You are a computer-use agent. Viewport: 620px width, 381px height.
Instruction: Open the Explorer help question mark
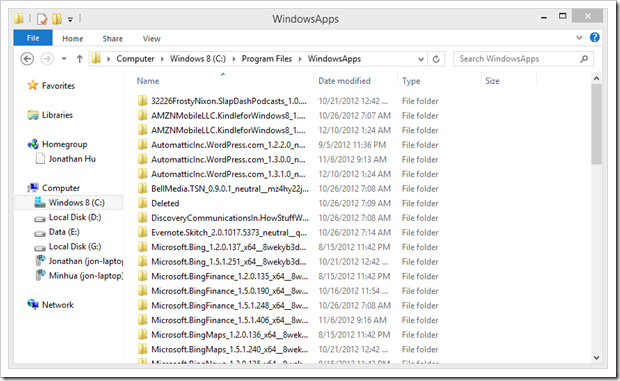click(x=594, y=38)
